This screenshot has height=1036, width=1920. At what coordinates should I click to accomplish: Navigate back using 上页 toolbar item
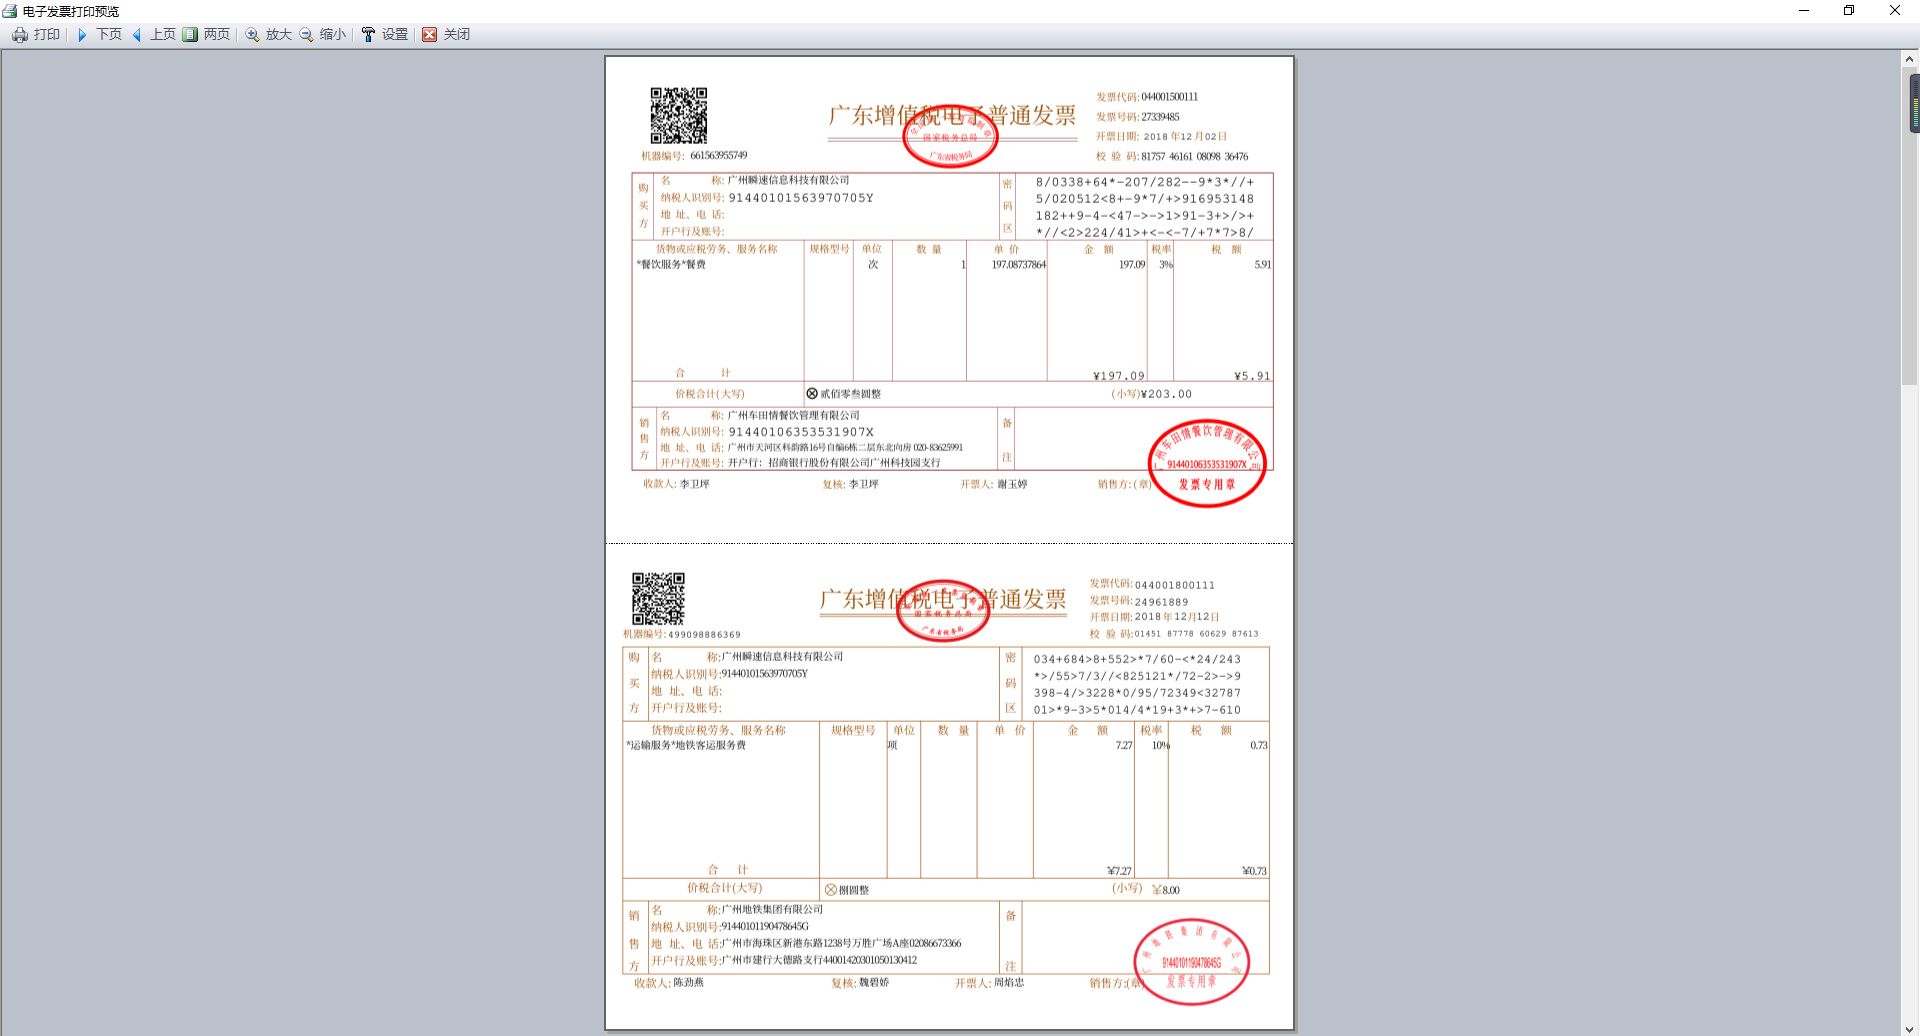click(x=163, y=34)
